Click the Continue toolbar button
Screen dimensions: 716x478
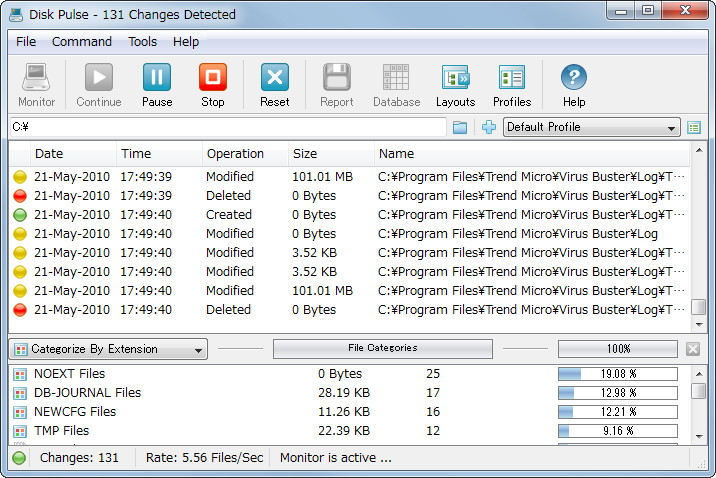point(99,86)
